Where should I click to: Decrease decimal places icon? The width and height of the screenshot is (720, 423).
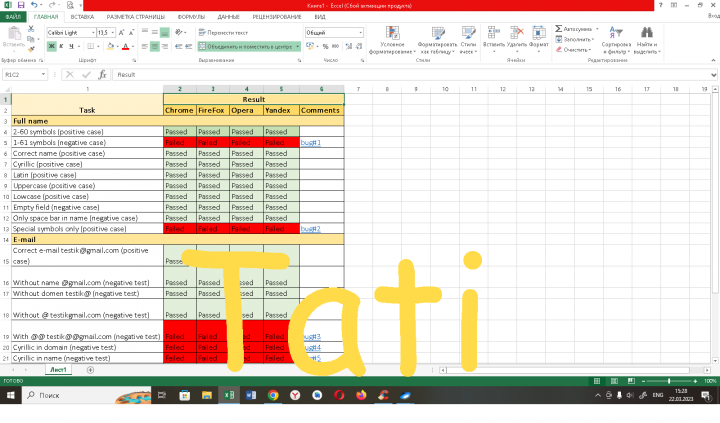pyautogui.click(x=359, y=46)
